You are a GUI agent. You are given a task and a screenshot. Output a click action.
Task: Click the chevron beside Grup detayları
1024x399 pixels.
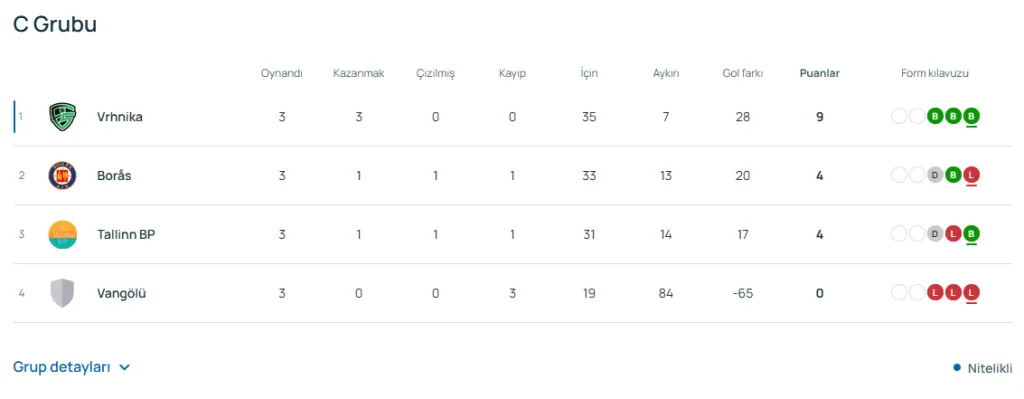pyautogui.click(x=125, y=368)
